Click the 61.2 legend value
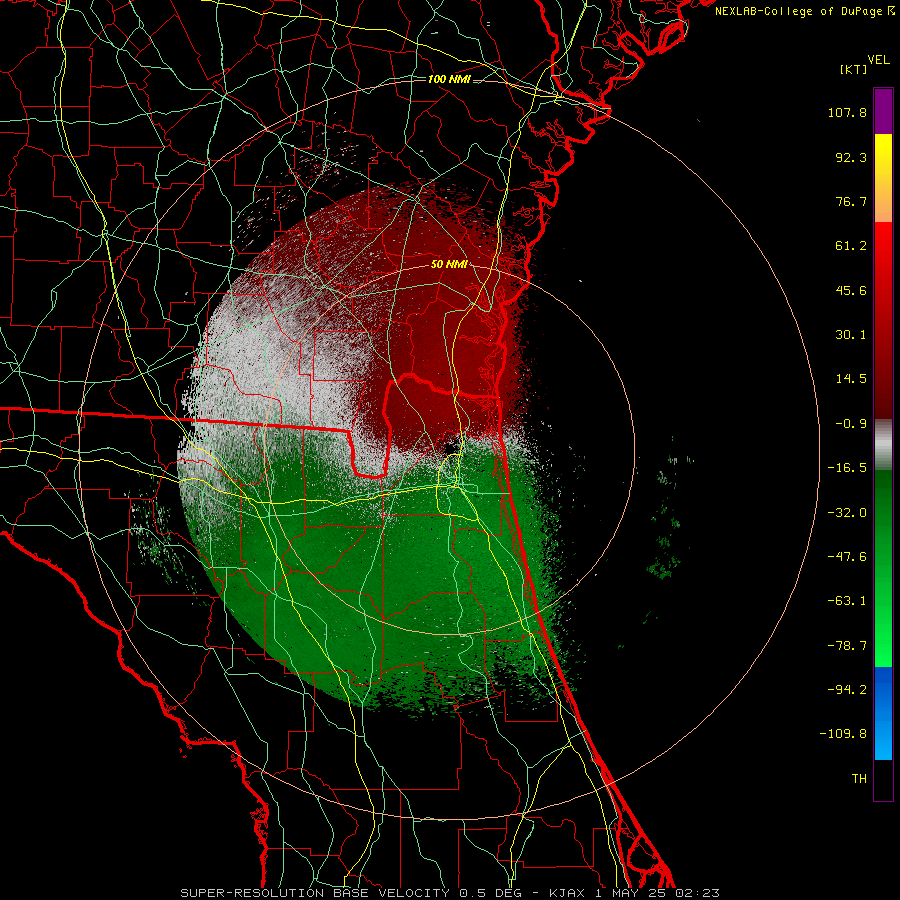 pos(851,246)
